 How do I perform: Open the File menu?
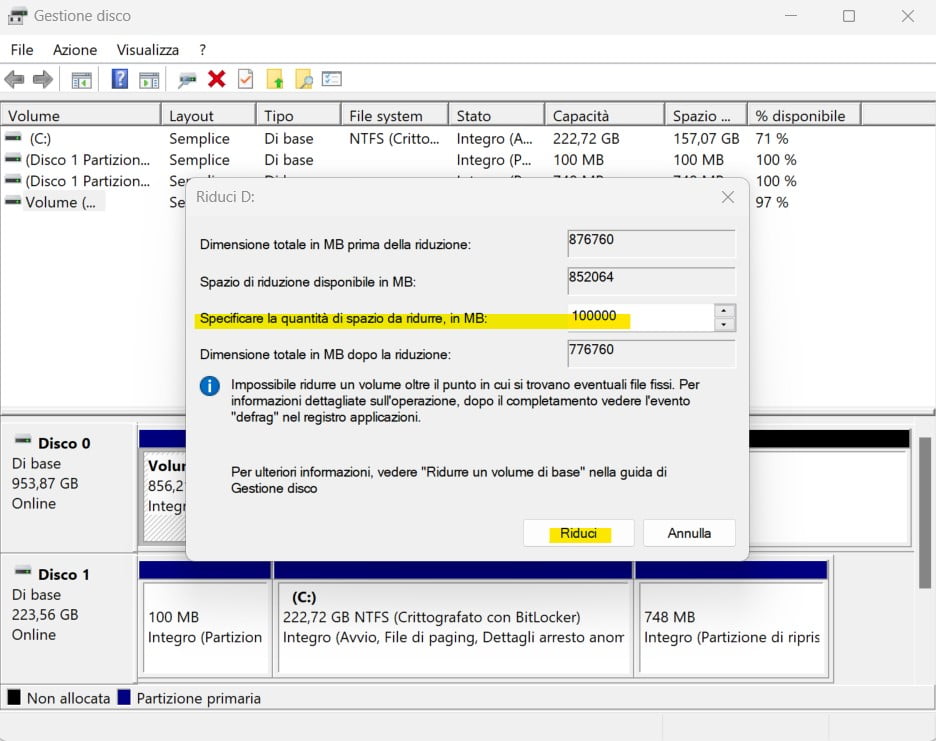coord(22,49)
